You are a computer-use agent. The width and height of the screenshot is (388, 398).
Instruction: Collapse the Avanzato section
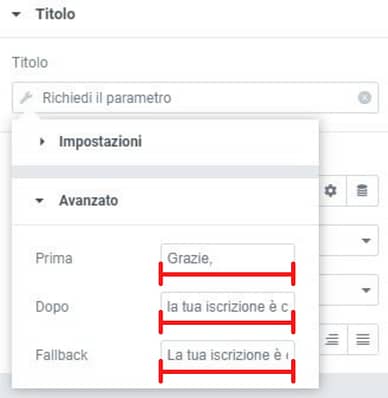coord(39,201)
